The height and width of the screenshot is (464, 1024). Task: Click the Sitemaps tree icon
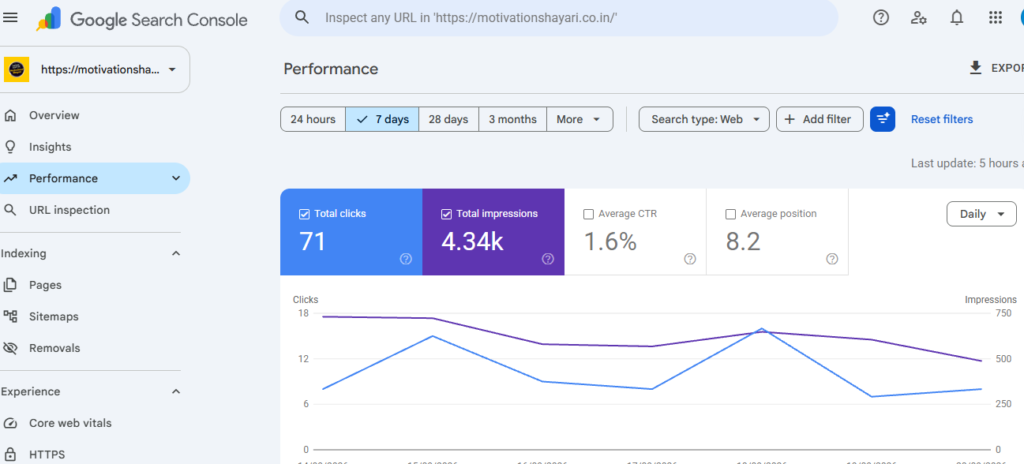10,316
